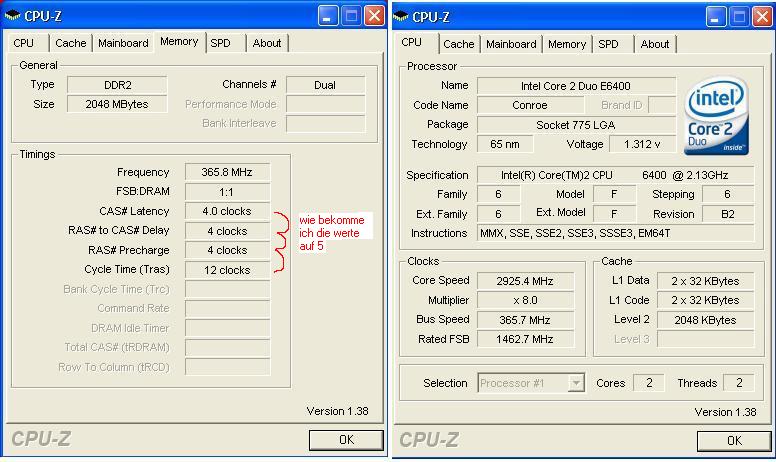The width and height of the screenshot is (776, 462).
Task: Click the Bus Speed value 365.7 MHz
Action: (525, 320)
